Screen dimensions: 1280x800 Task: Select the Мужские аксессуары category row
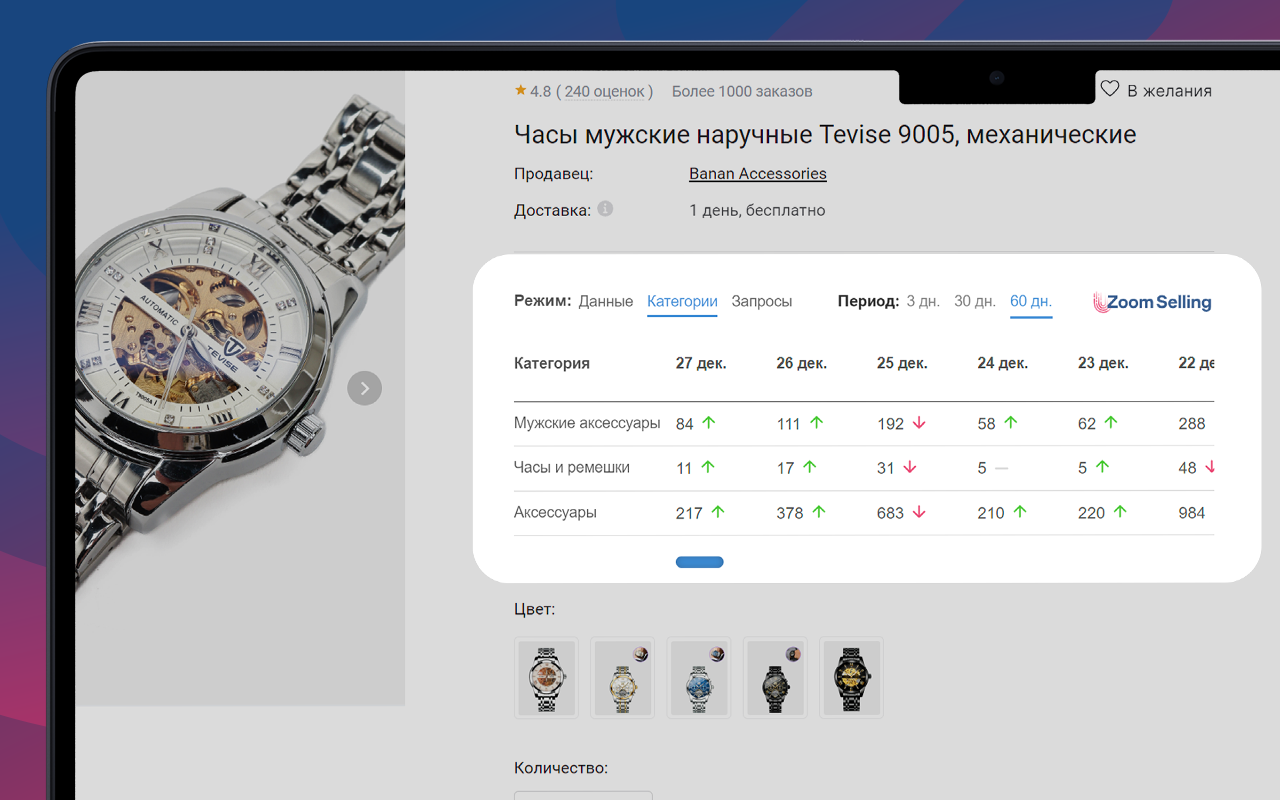864,424
